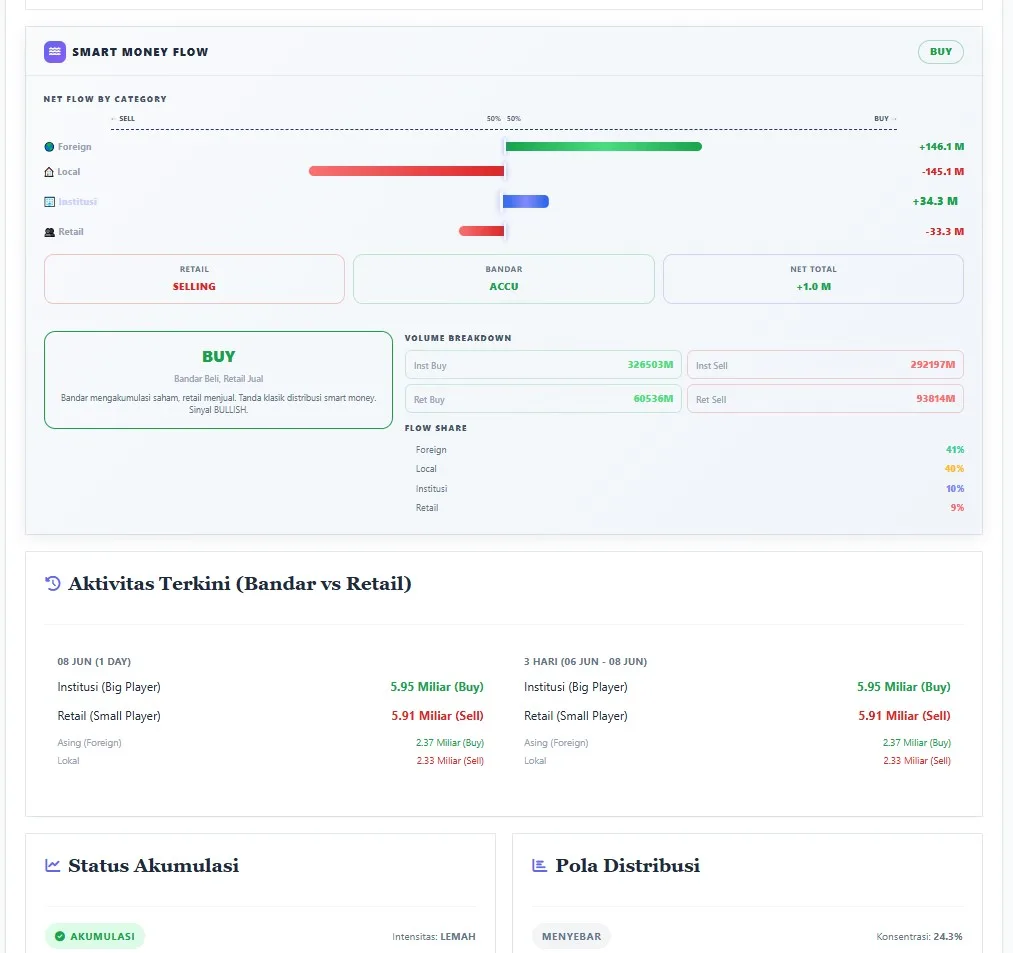This screenshot has width=1013, height=953.
Task: Click the MENYEBAR status badge
Action: [x=571, y=936]
